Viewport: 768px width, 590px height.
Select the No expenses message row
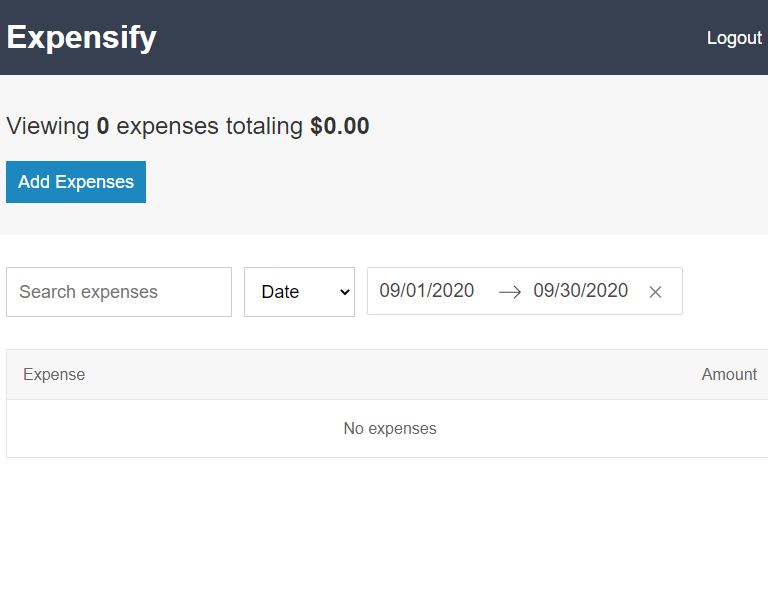click(x=390, y=429)
